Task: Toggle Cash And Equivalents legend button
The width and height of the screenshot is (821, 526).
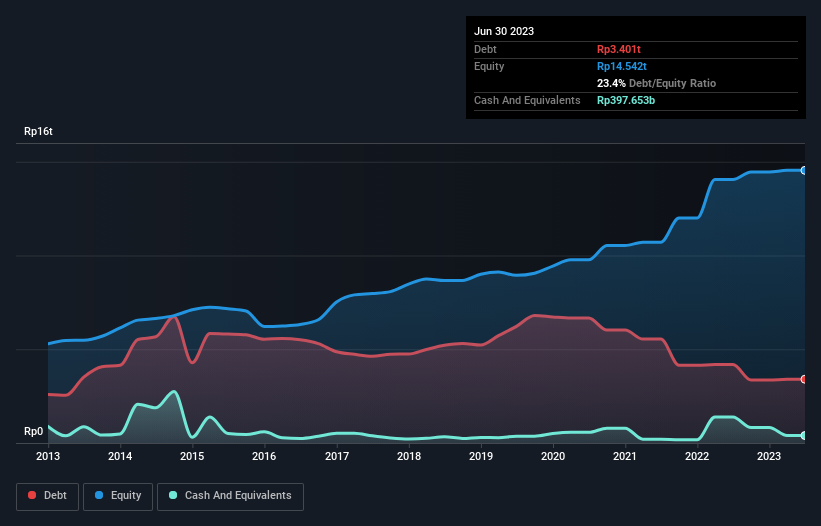Action: click(230, 496)
